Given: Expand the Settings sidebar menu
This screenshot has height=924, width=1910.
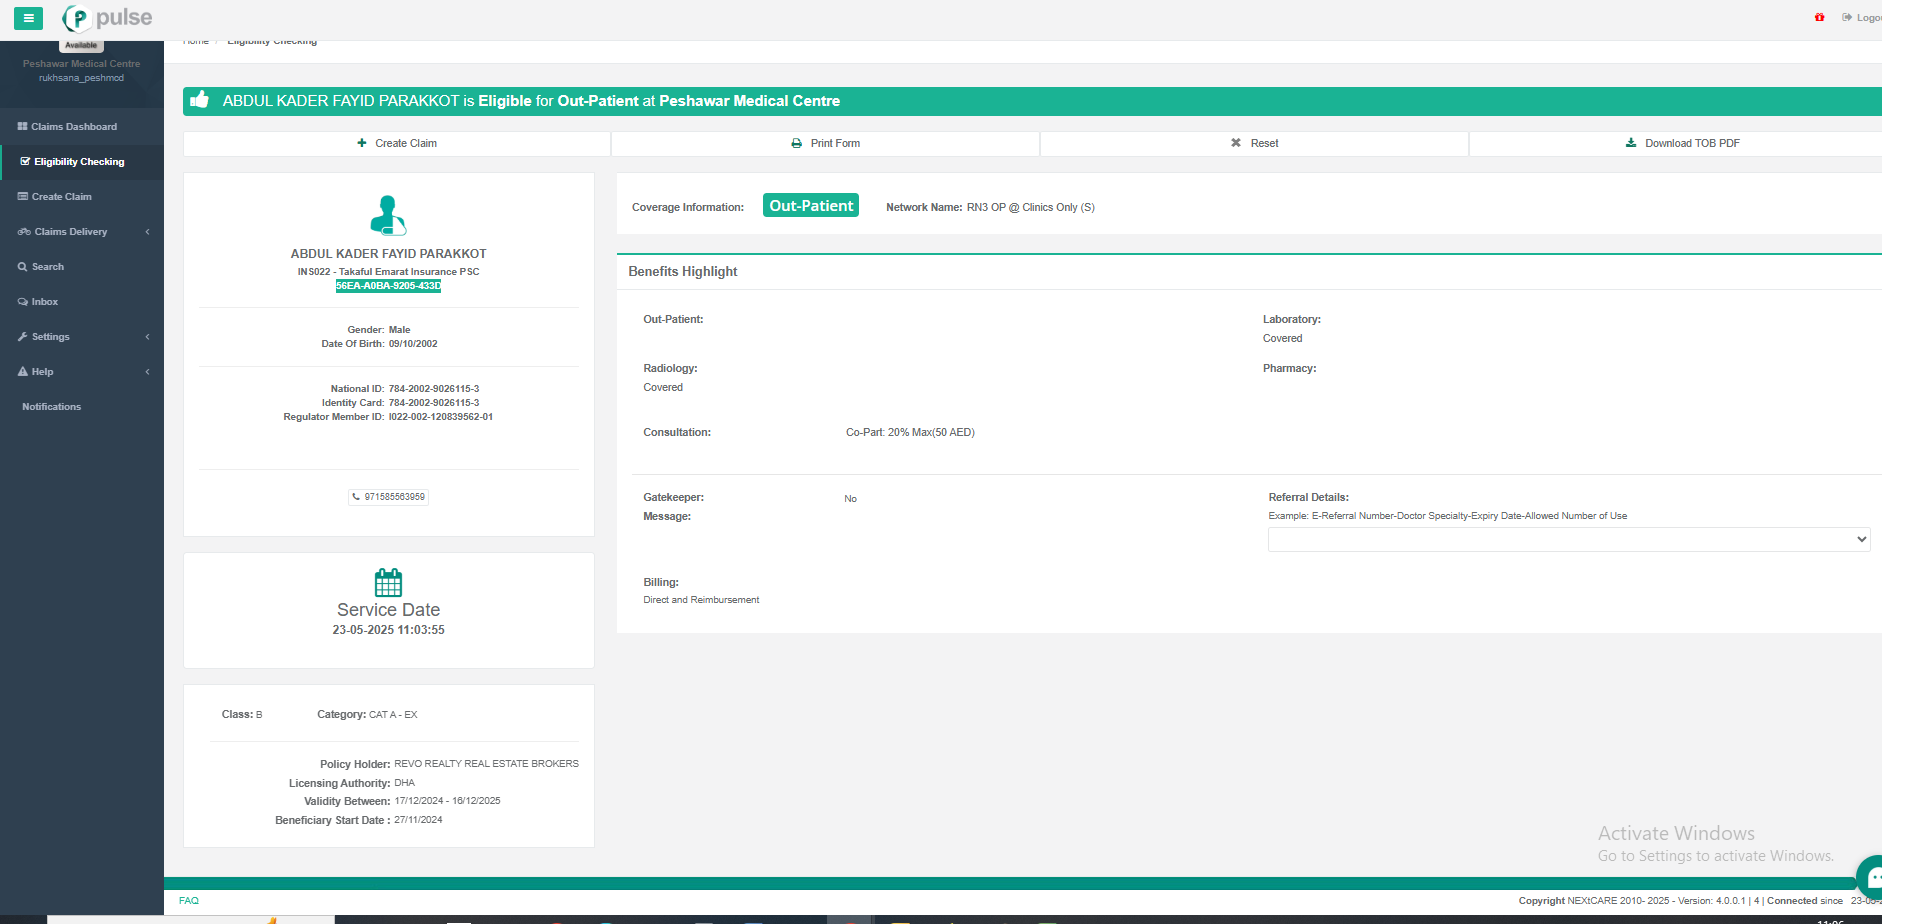Looking at the screenshot, I should pos(81,337).
